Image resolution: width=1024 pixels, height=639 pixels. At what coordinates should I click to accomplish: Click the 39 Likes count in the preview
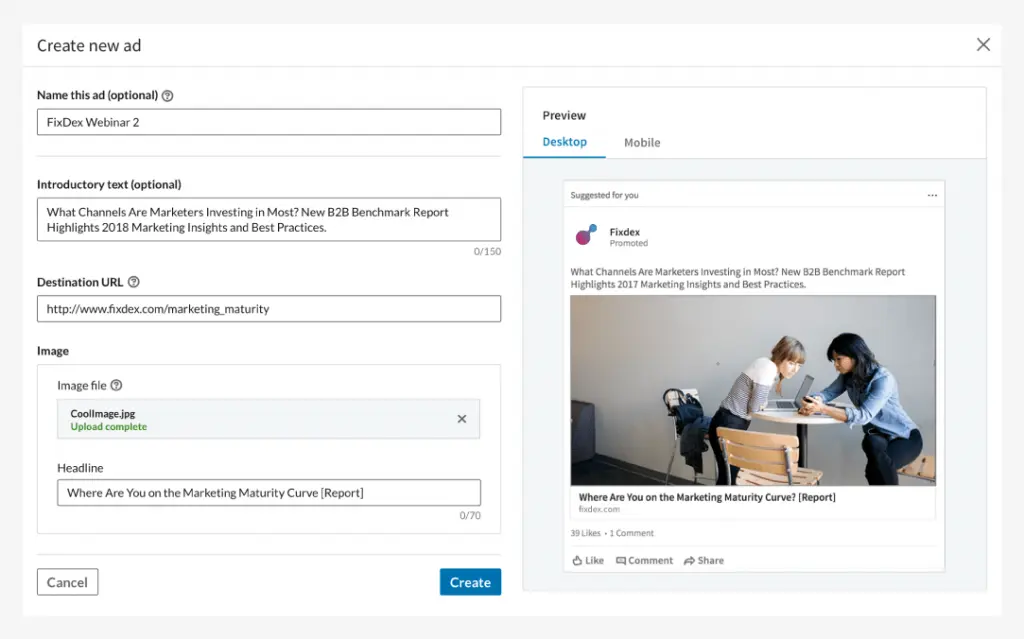[x=585, y=532]
